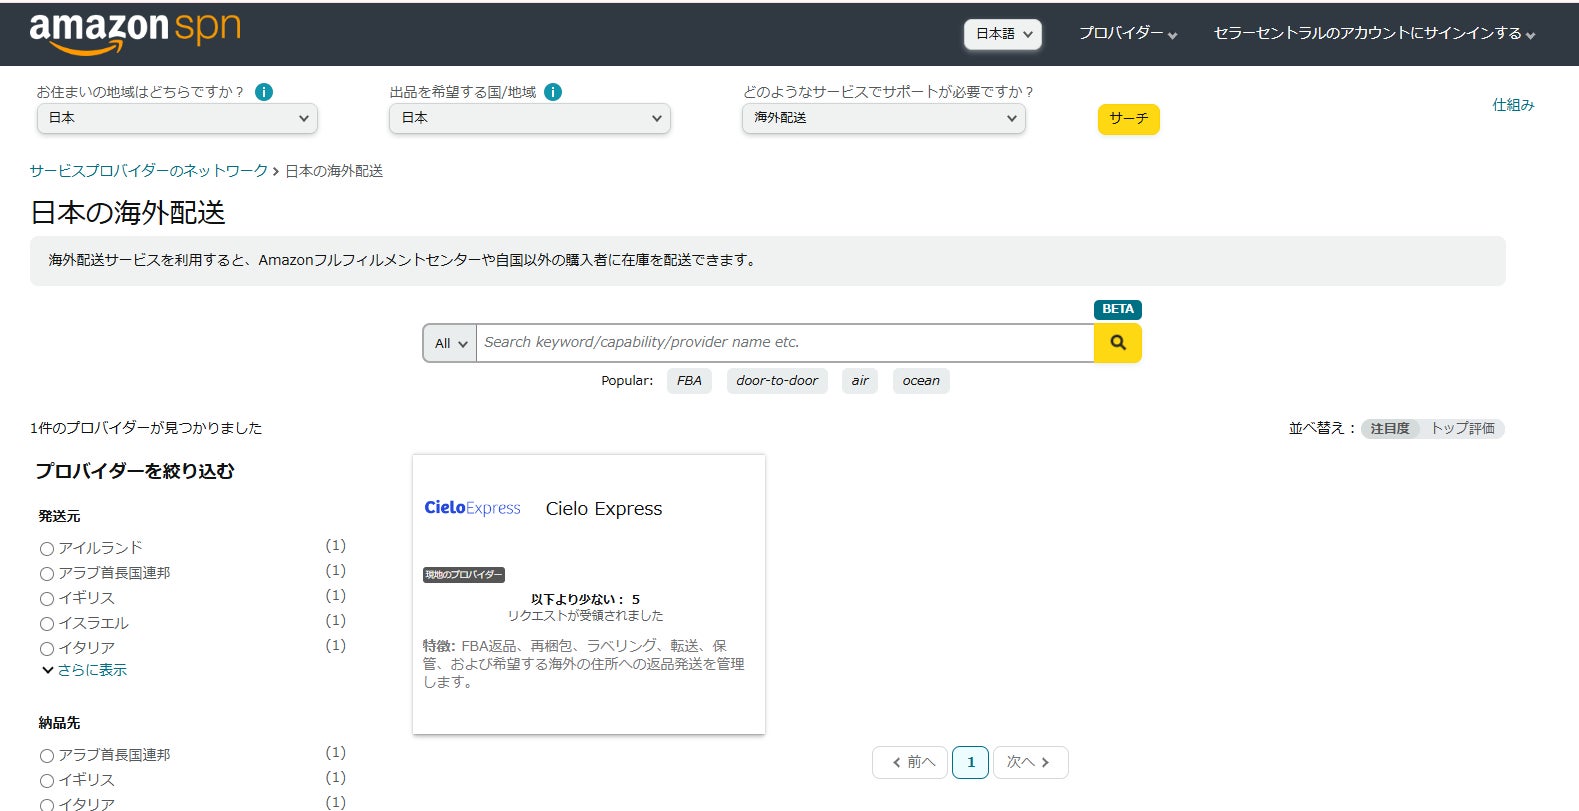1579x811 pixels.
Task: Choose 注目度 sort option
Action: click(x=1390, y=428)
